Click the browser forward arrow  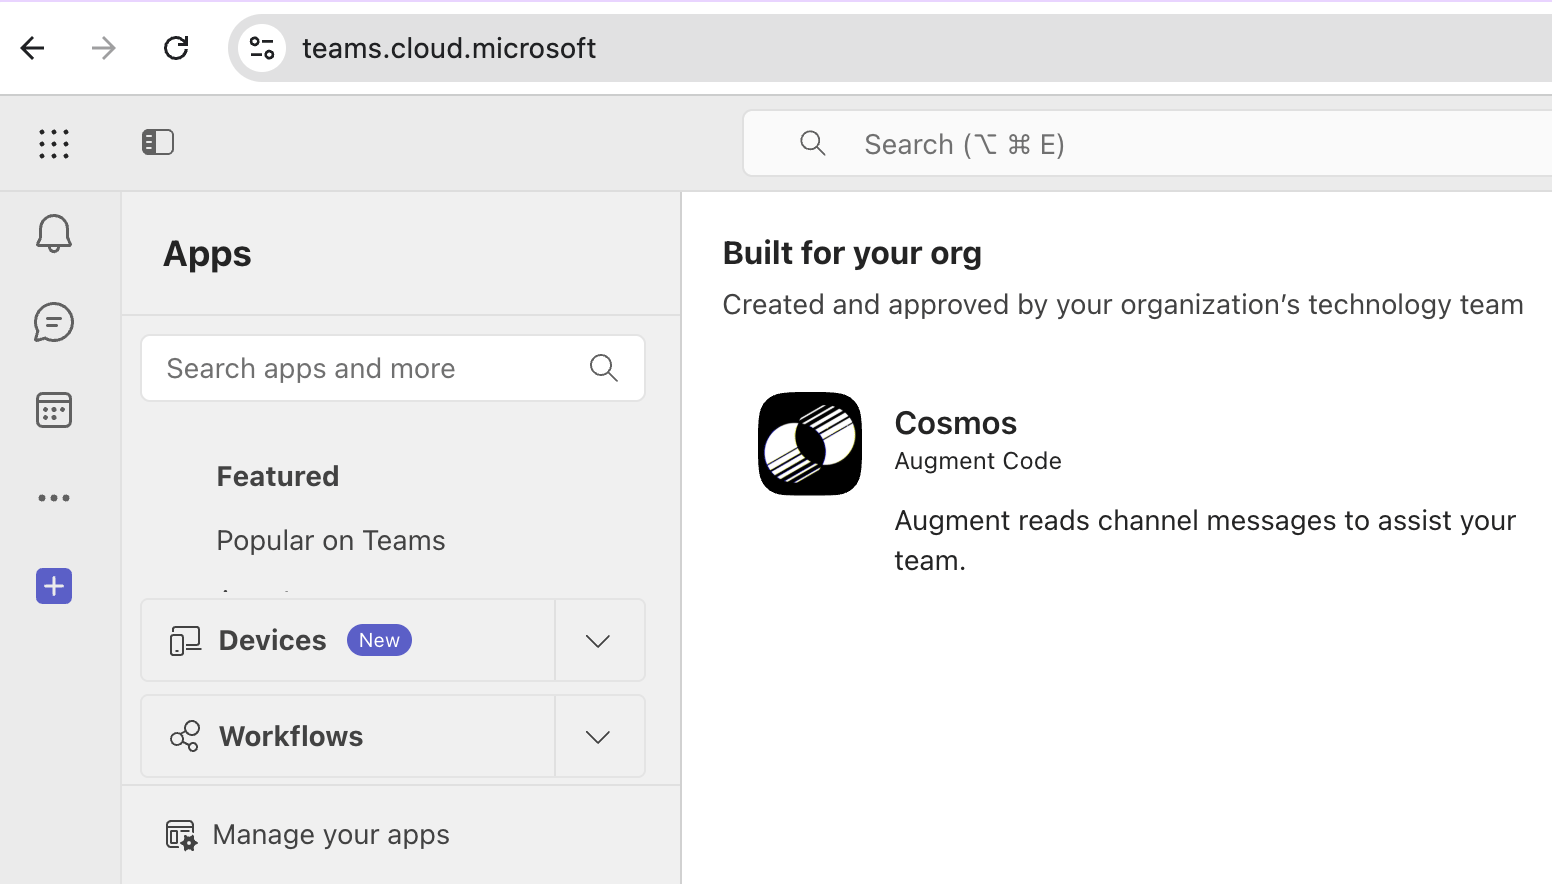104,48
